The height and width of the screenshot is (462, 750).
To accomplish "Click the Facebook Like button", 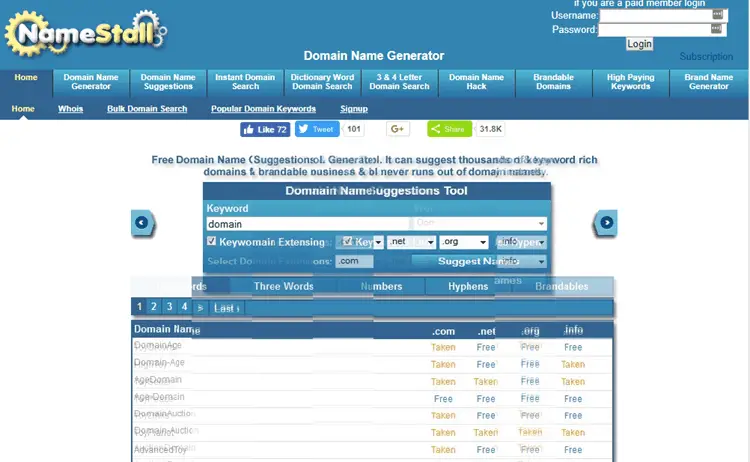I will coord(265,129).
